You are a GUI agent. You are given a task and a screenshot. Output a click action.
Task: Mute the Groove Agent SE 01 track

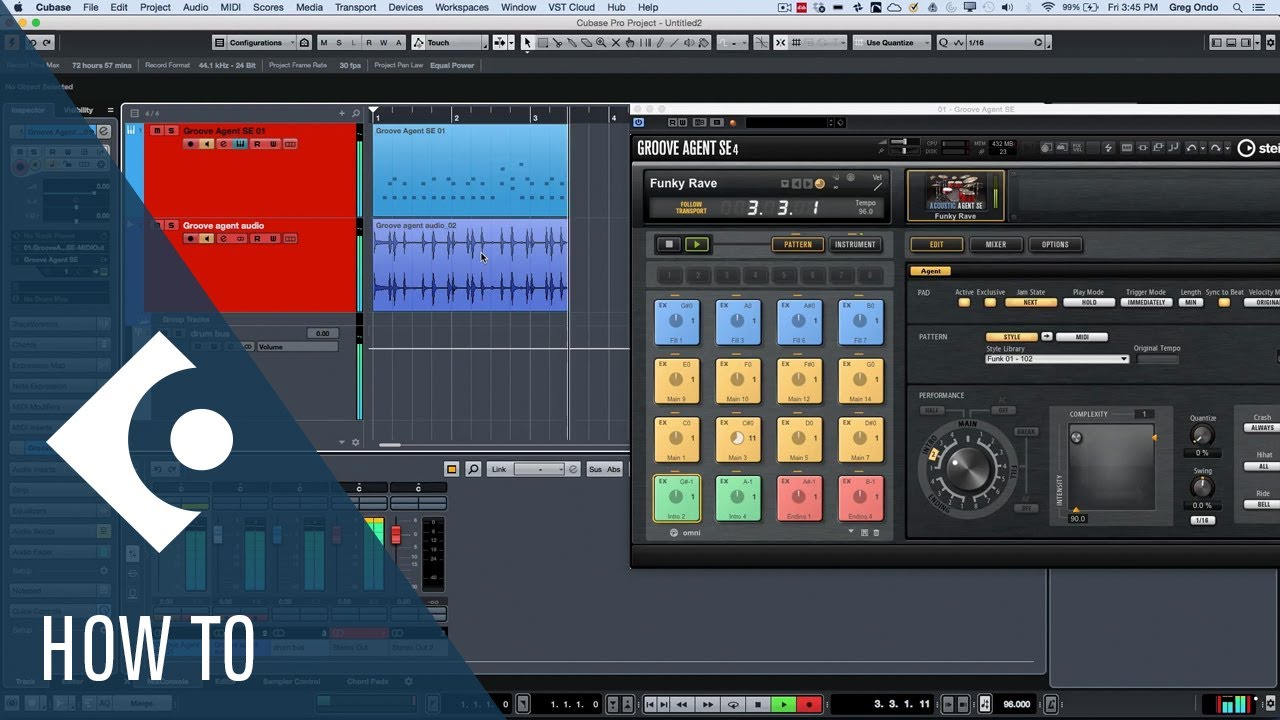coord(158,131)
